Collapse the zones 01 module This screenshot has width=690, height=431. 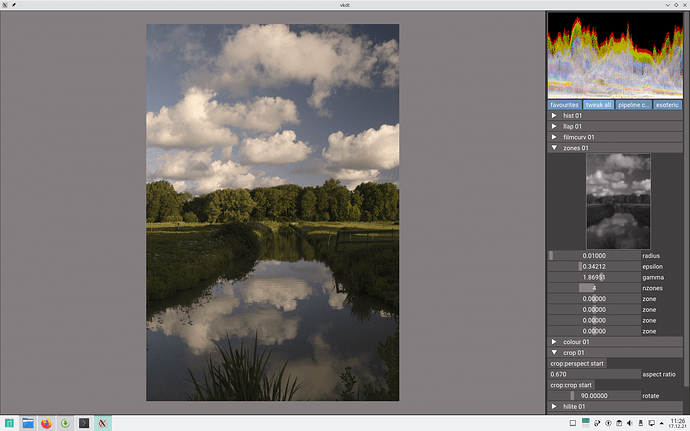(x=555, y=148)
